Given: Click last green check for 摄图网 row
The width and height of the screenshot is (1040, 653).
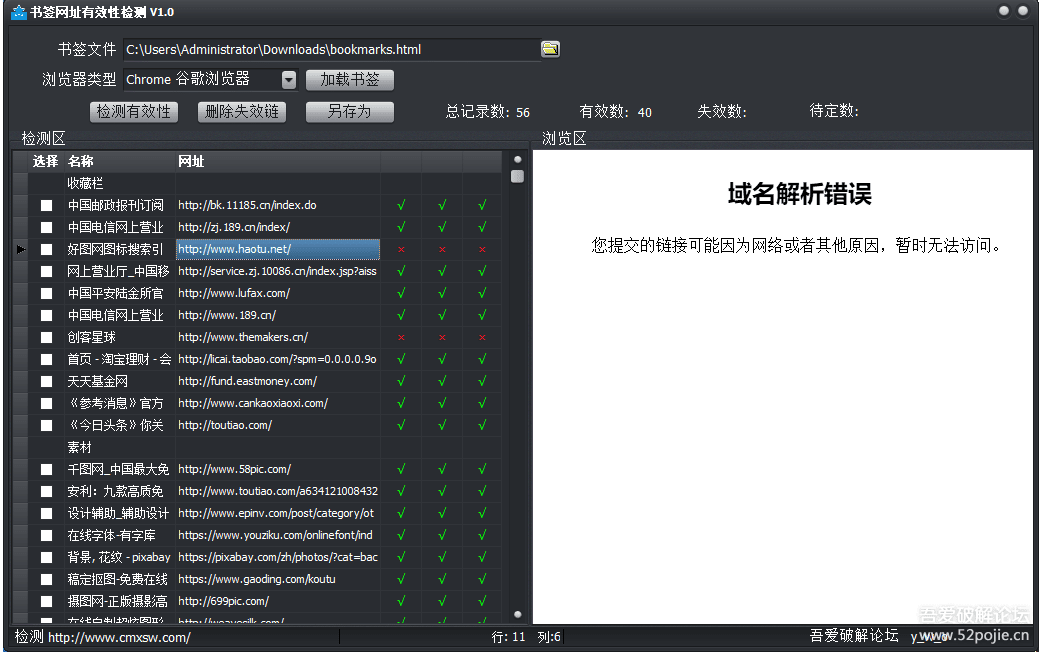Looking at the screenshot, I should click(482, 601).
